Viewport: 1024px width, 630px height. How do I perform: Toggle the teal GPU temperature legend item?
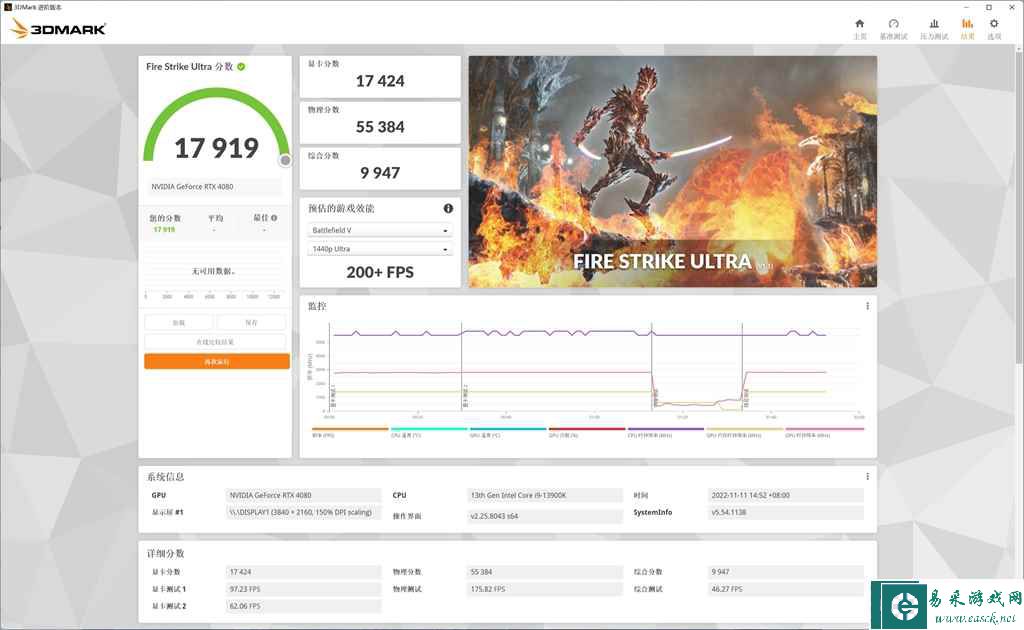click(x=507, y=432)
